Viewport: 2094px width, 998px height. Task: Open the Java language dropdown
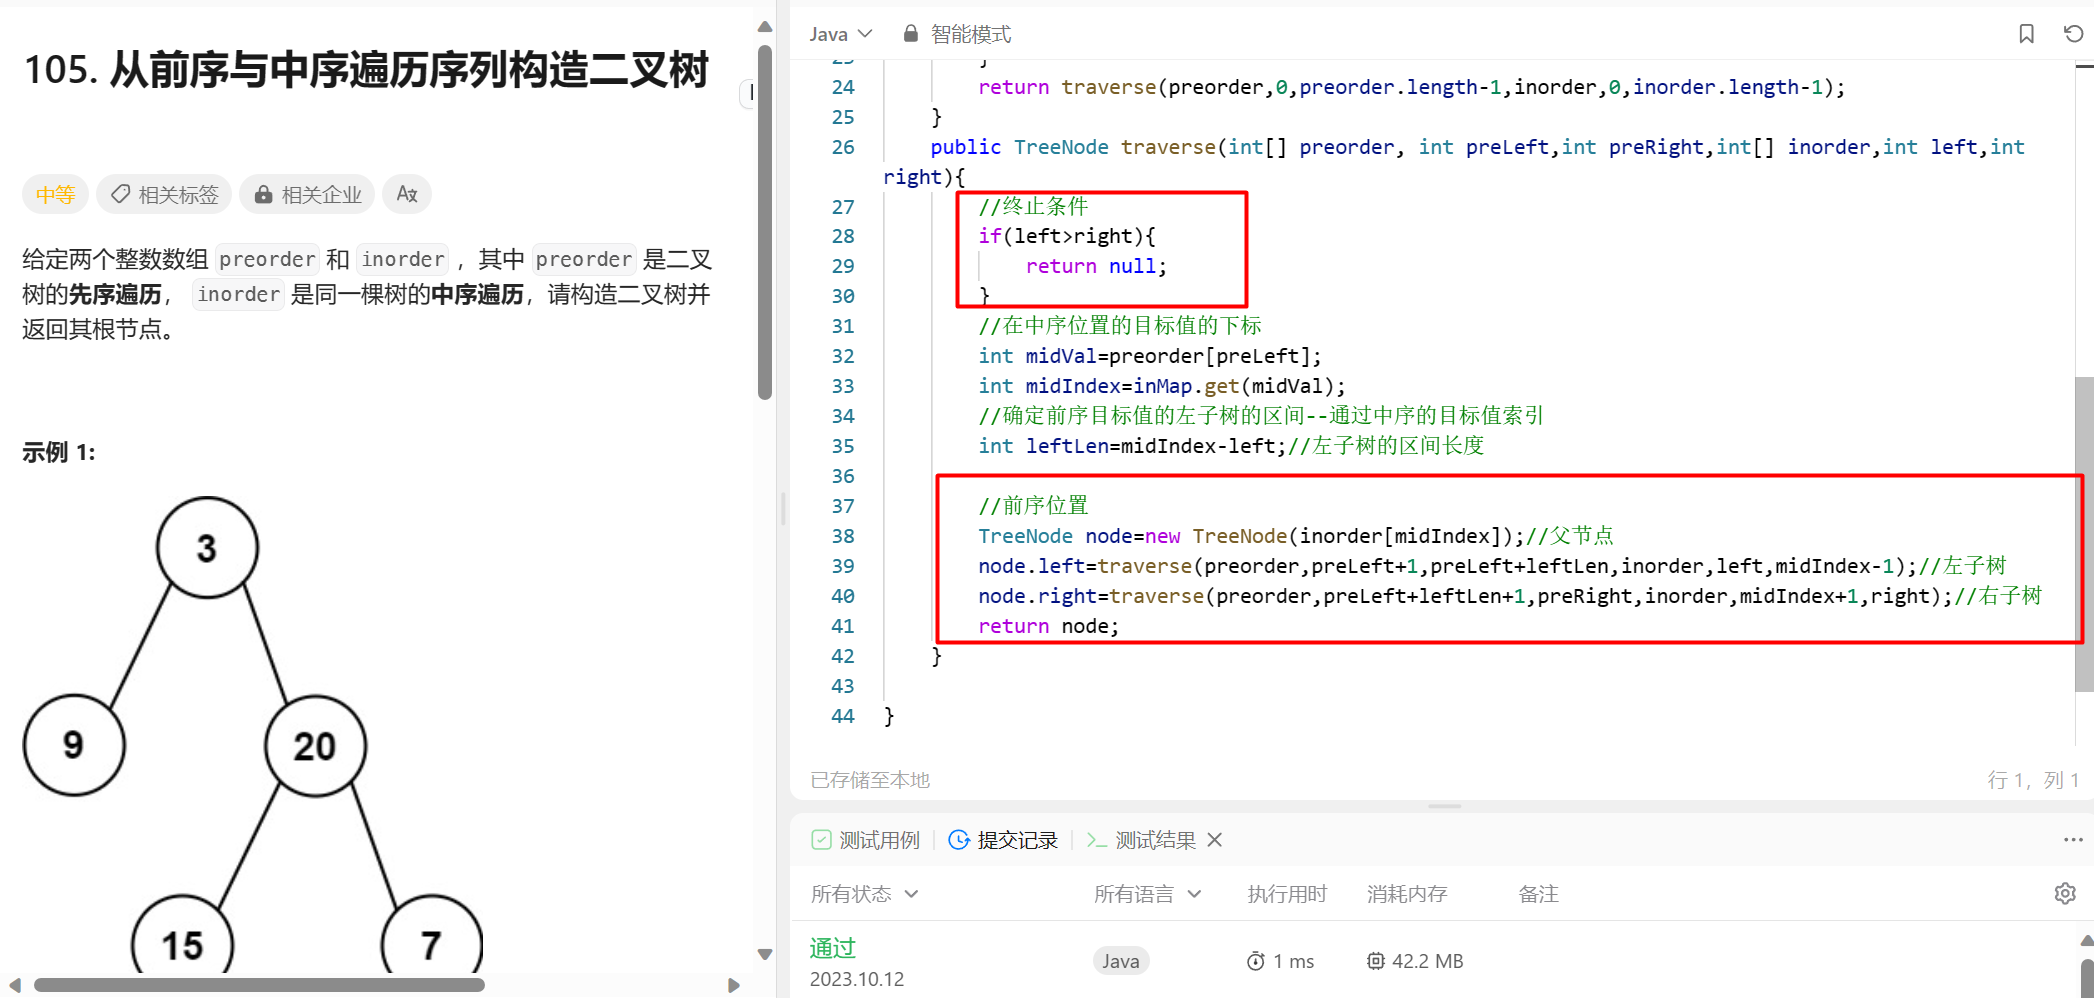[x=840, y=34]
